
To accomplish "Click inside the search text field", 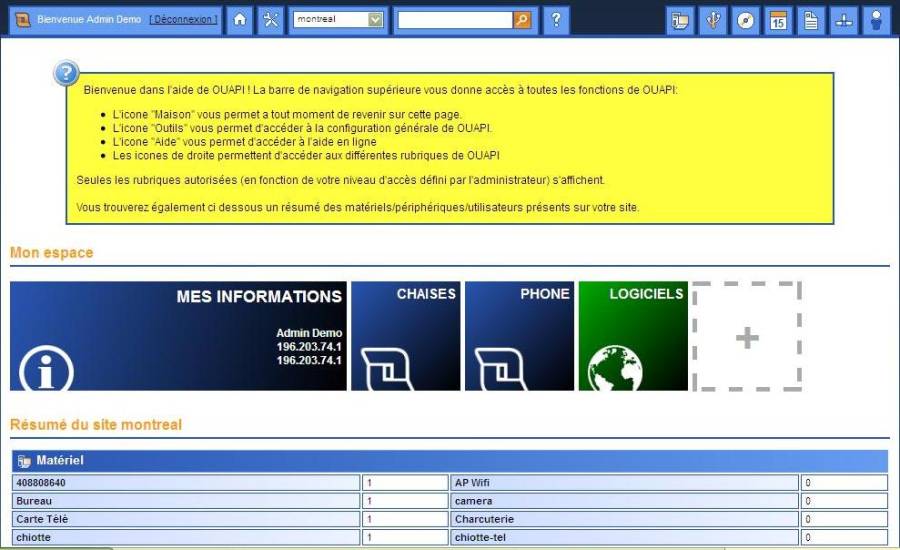I will click(455, 20).
